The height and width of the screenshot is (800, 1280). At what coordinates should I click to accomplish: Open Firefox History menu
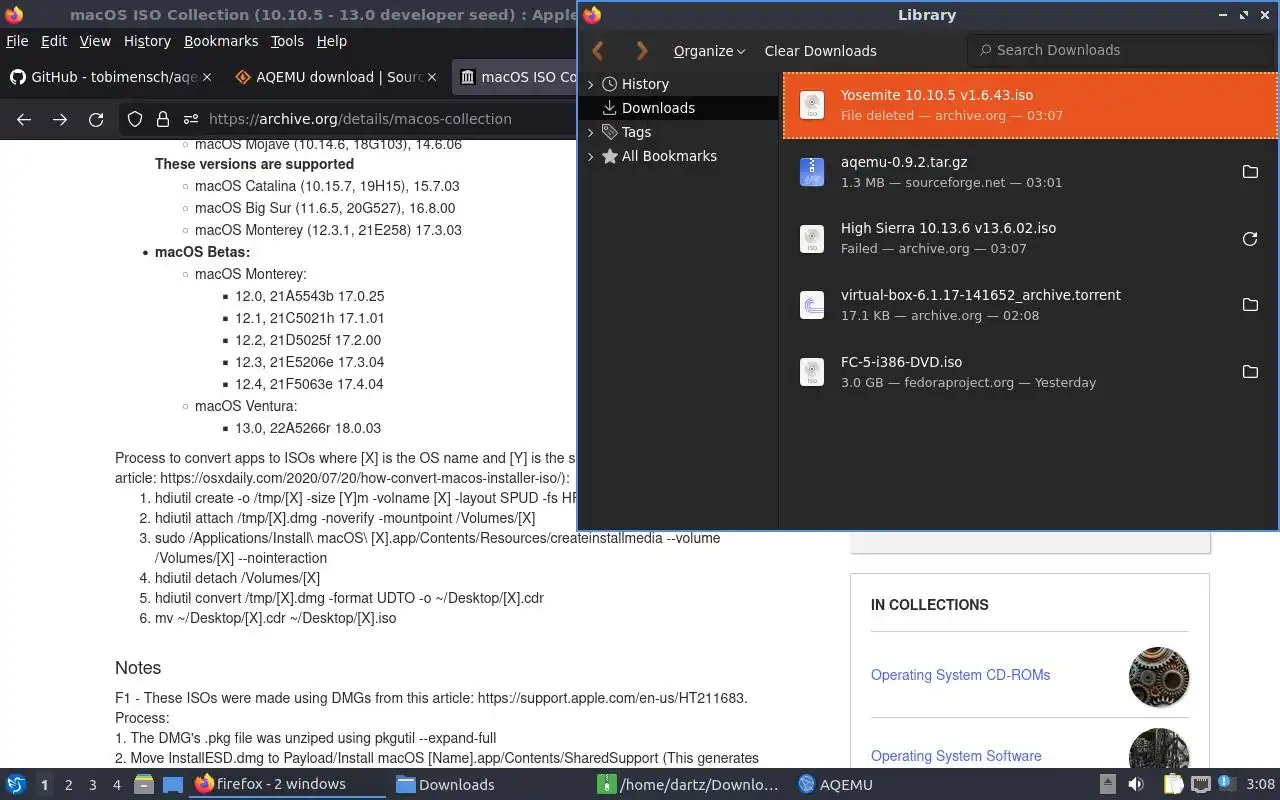click(x=147, y=41)
